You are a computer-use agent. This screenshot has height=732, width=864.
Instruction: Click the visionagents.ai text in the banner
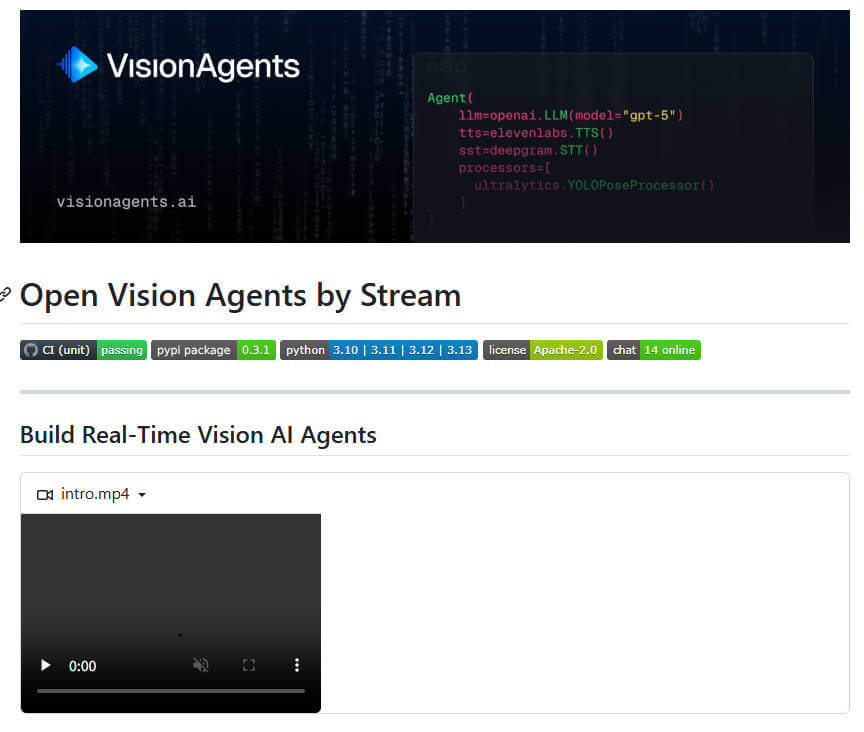125,201
